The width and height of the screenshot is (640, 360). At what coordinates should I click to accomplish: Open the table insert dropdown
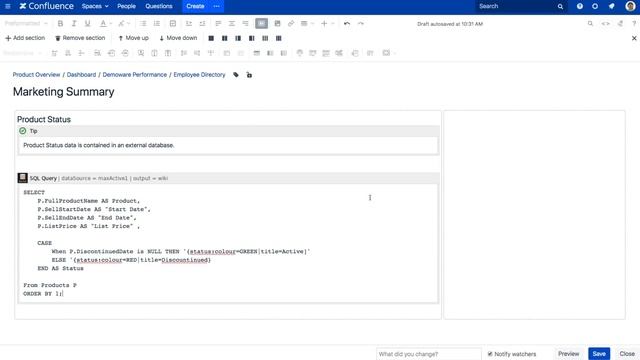(307, 24)
